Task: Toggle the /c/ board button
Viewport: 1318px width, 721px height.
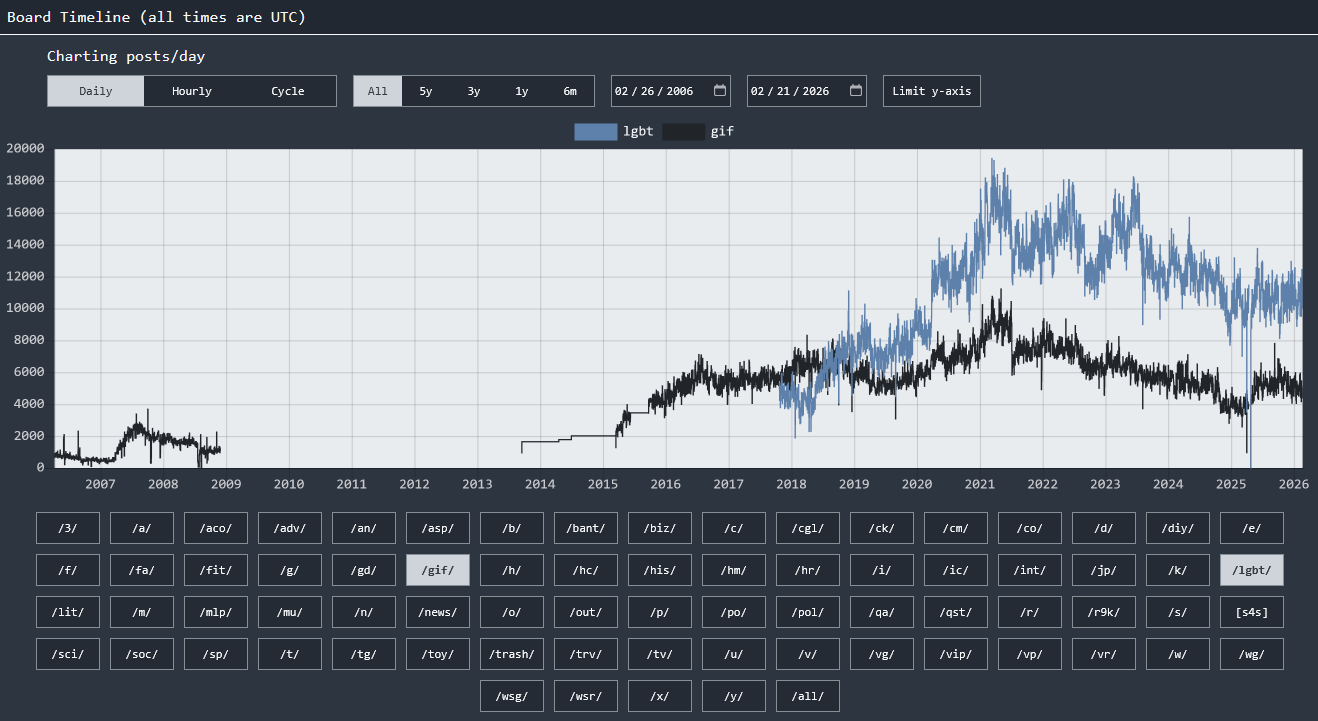Action: (734, 528)
